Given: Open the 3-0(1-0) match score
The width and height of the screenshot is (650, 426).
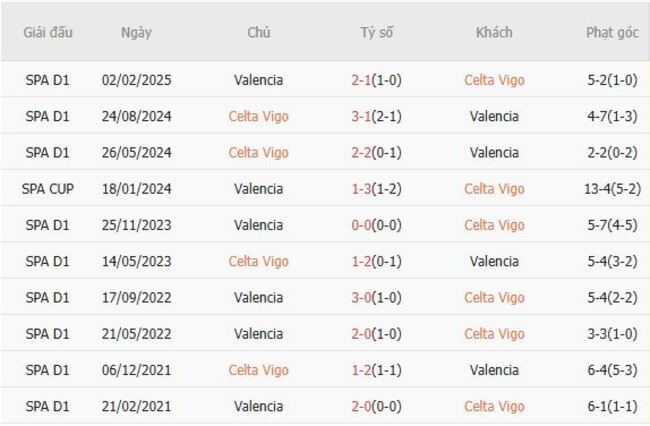Looking at the screenshot, I should (x=376, y=297).
